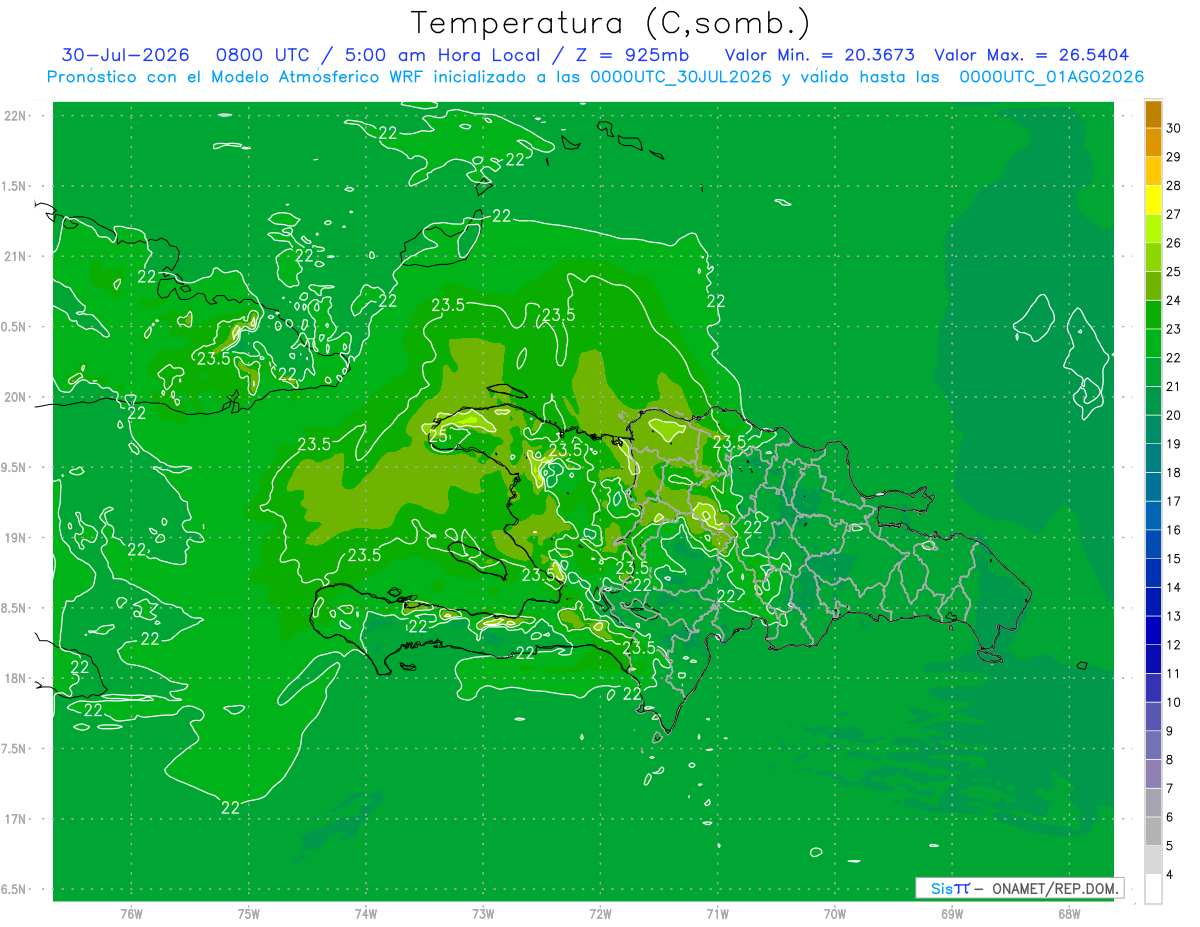1200x927 pixels.
Task: Pick the brown-orange legend swatch above 30
Action: pos(1153,115)
